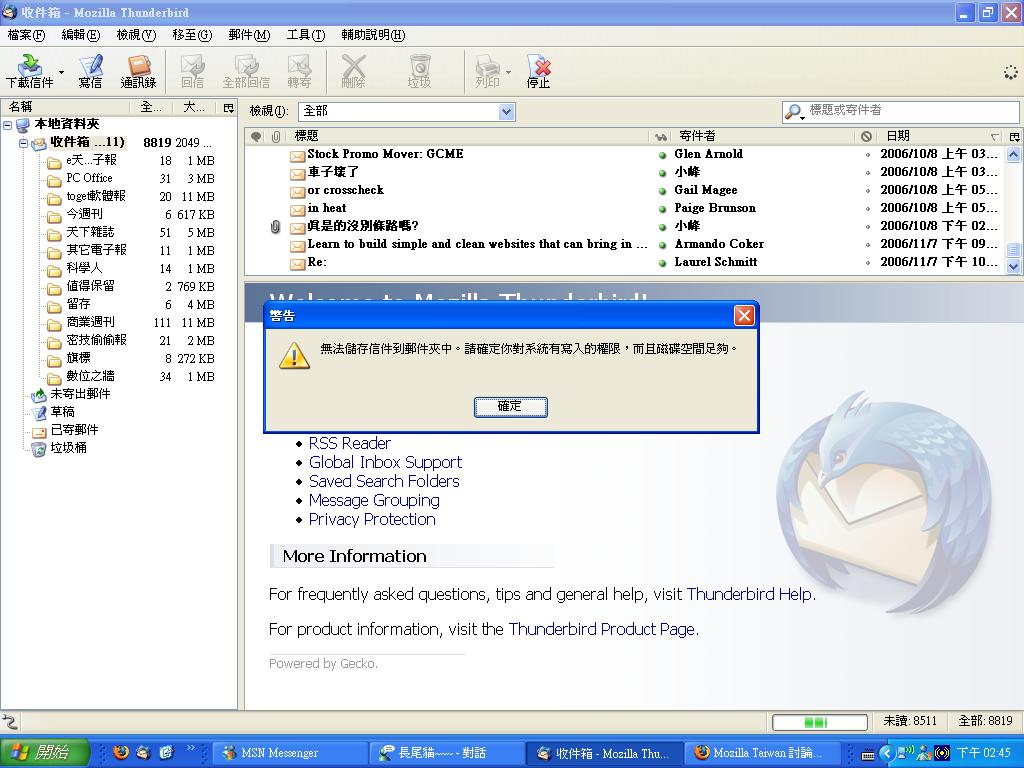Click the 轉寄 forward icon
Viewport: 1024px width, 768px height.
click(x=299, y=71)
